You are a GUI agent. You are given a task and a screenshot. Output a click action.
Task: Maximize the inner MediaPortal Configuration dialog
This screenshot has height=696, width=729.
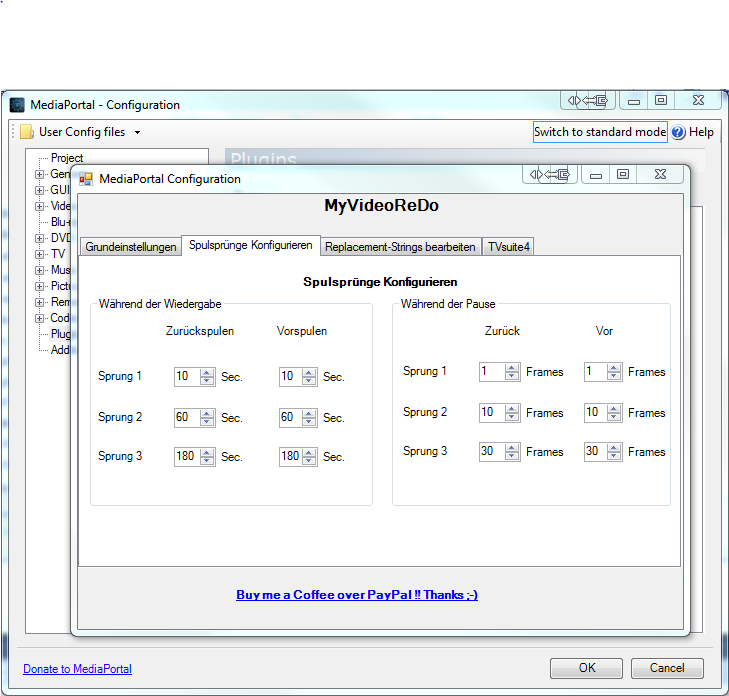(623, 175)
